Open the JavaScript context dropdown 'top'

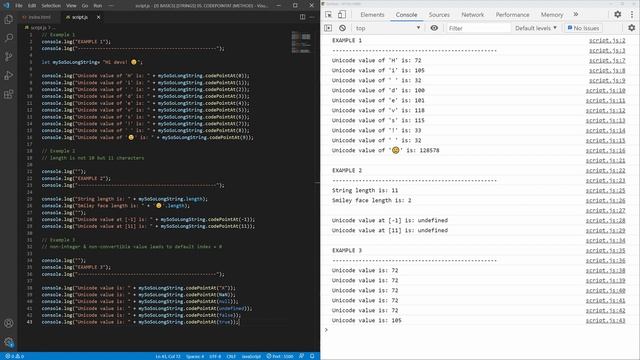click(x=387, y=28)
